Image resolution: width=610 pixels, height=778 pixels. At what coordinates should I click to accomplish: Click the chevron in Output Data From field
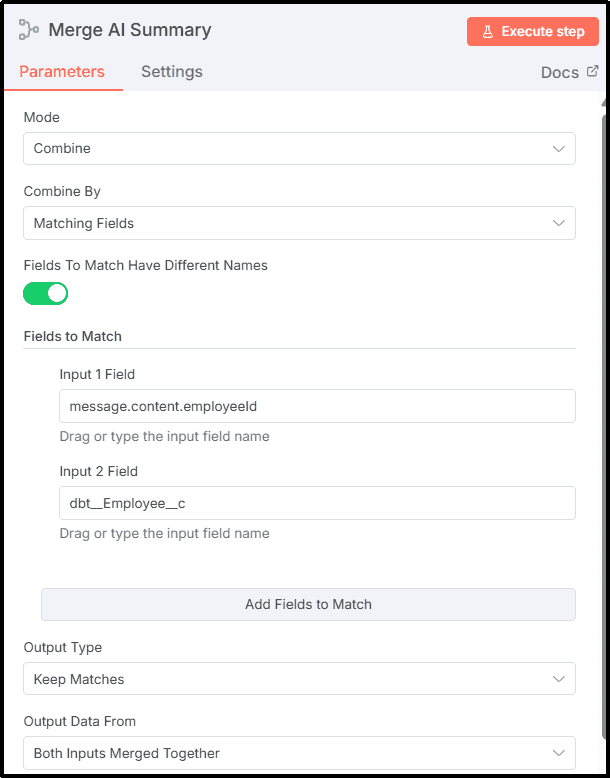(559, 753)
